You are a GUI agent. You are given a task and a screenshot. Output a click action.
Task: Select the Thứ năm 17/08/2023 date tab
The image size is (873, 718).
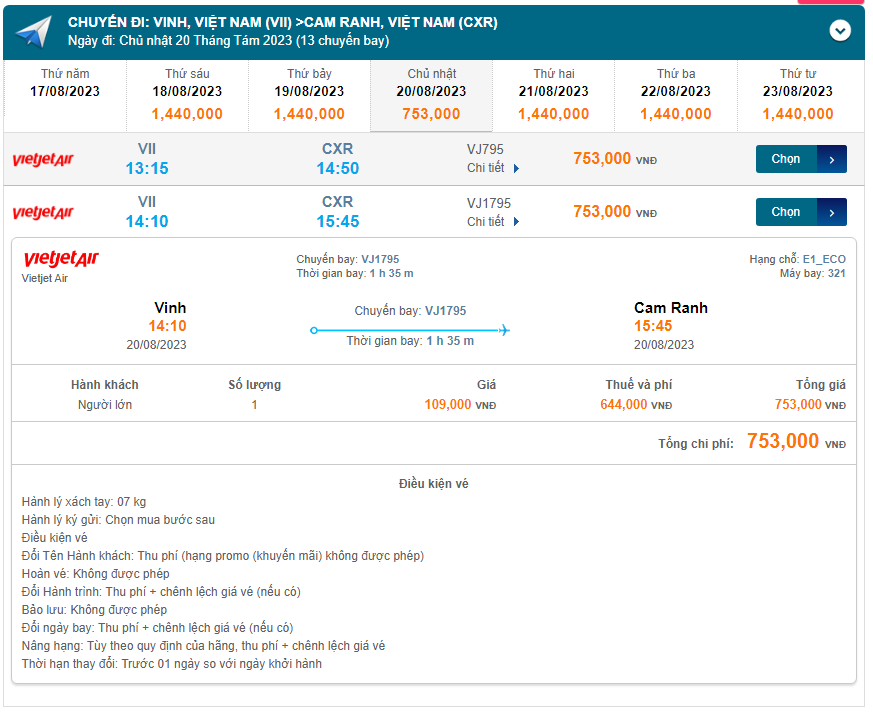[x=65, y=95]
